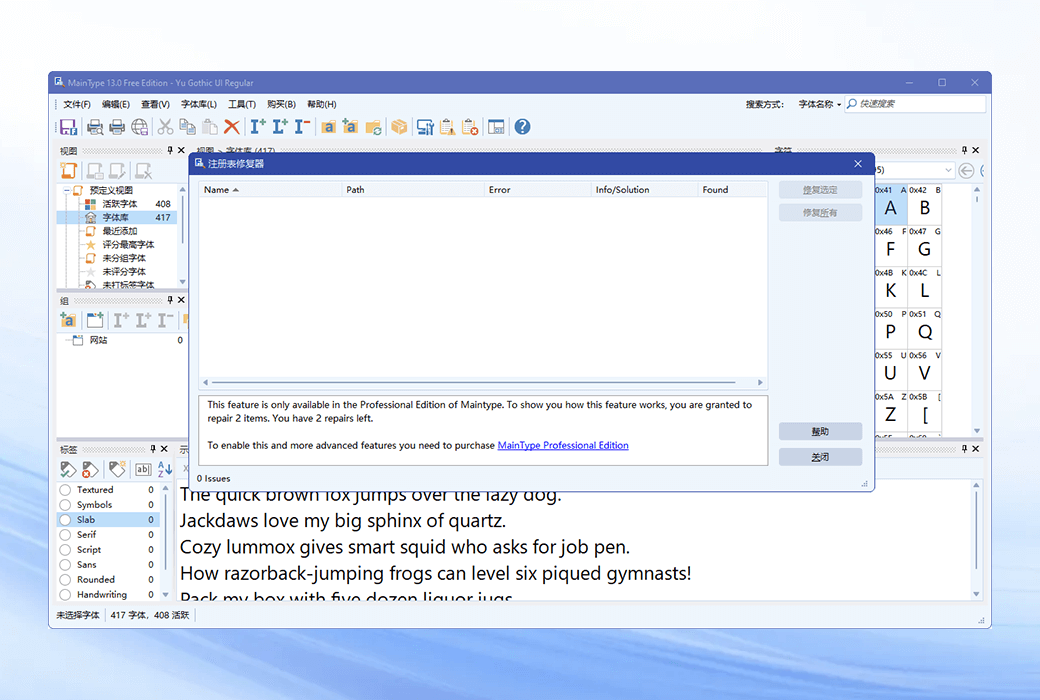Click the blue I-minus uninstall font icon
Screen dimensions: 1040x700
click(302, 126)
